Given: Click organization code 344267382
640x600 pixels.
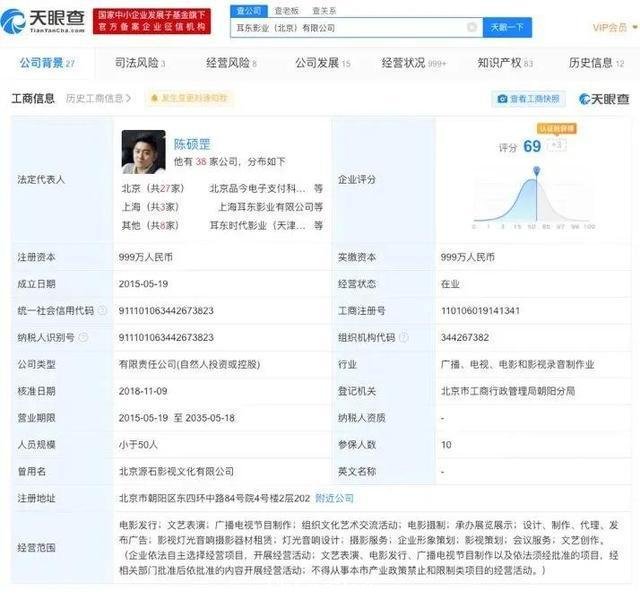Looking at the screenshot, I should 464,338.
